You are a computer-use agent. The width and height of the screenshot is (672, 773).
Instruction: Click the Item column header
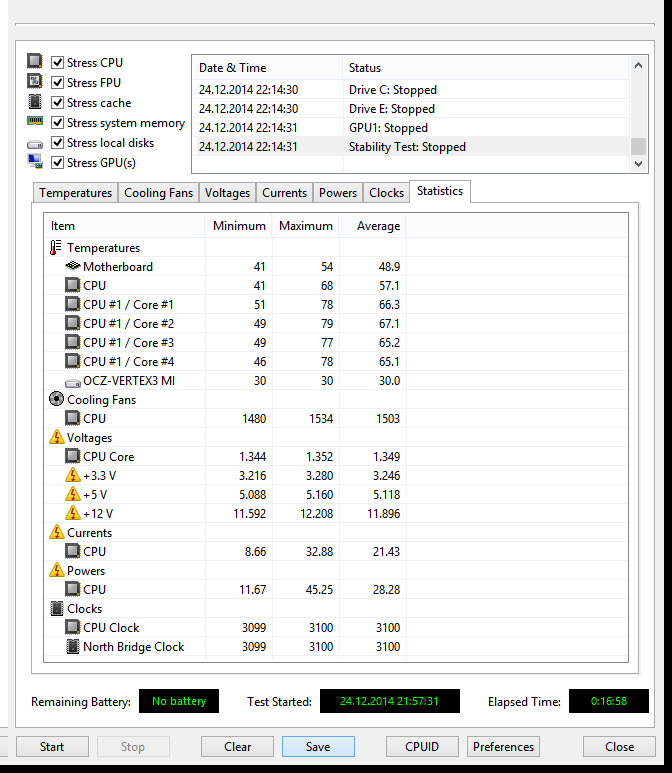click(124, 226)
